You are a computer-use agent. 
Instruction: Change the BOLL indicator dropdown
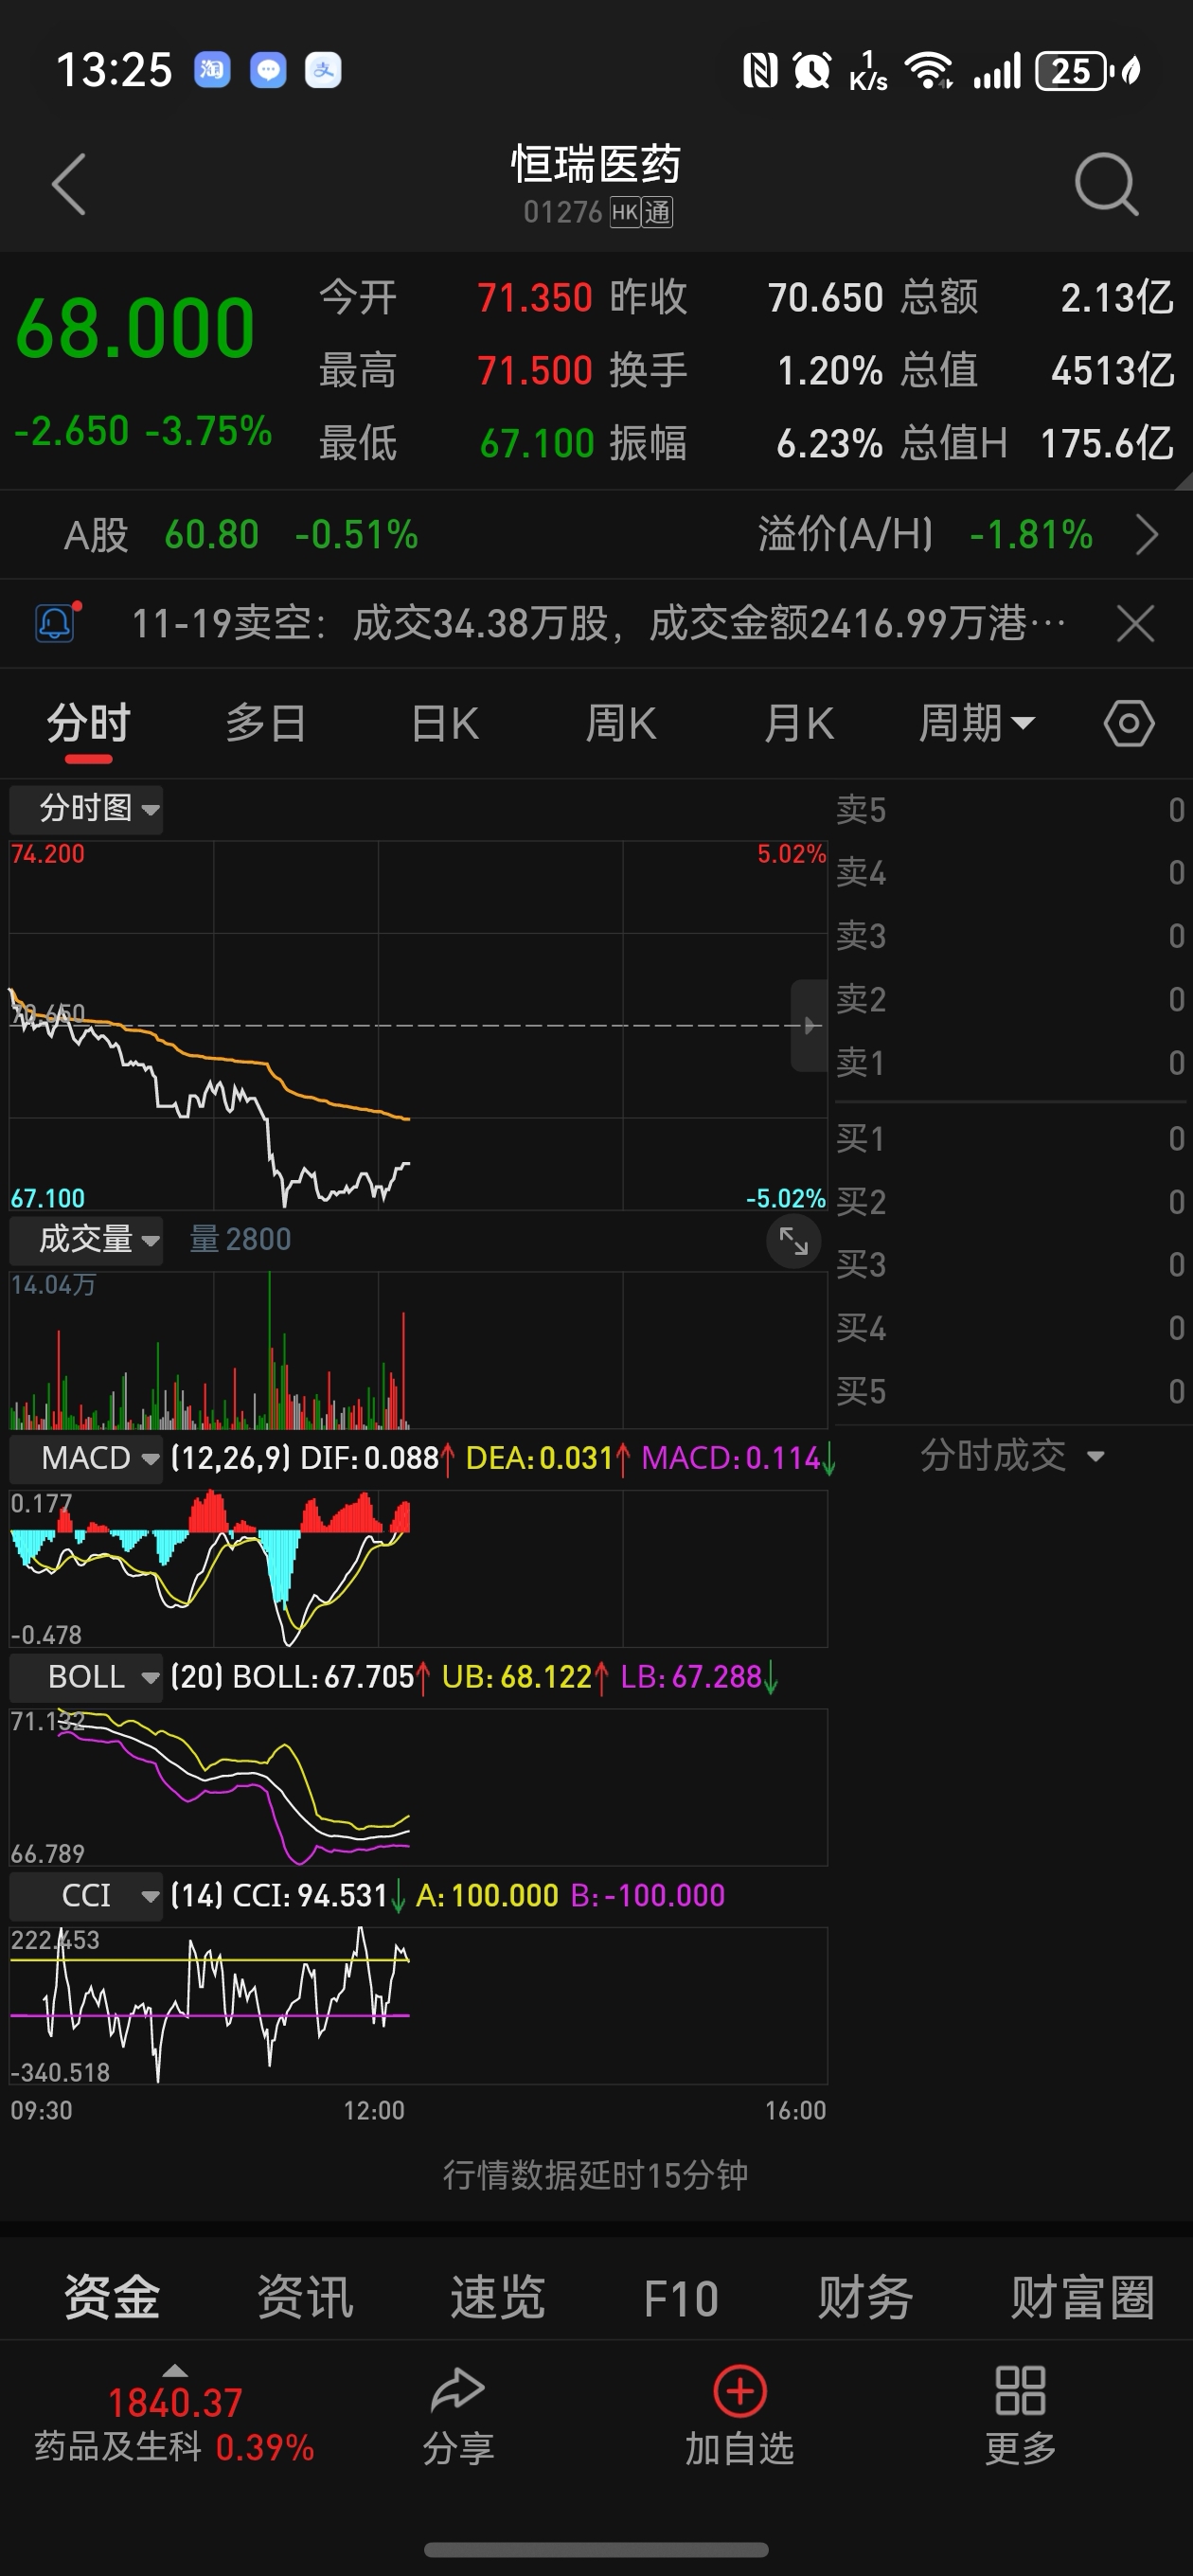click(86, 1677)
